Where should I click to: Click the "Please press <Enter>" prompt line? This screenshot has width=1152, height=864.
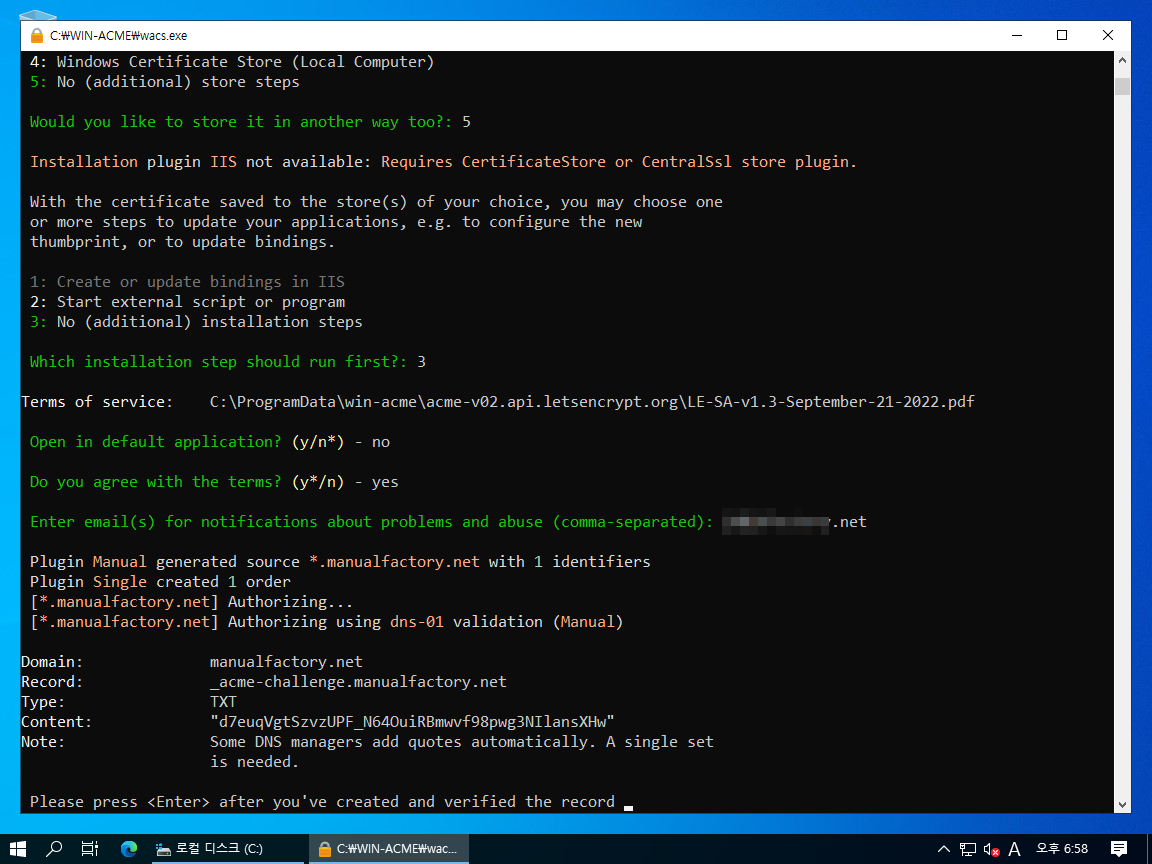(x=323, y=802)
